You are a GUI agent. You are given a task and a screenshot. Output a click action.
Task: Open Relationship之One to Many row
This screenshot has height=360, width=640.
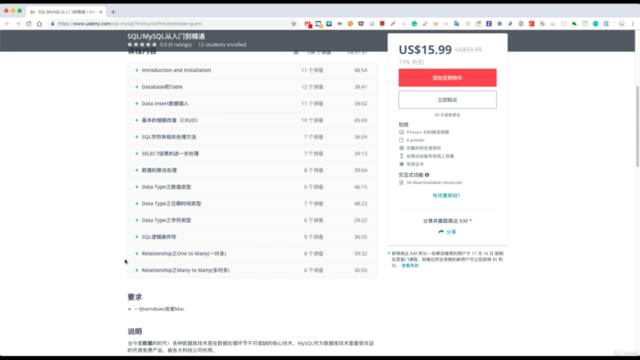[252, 253]
